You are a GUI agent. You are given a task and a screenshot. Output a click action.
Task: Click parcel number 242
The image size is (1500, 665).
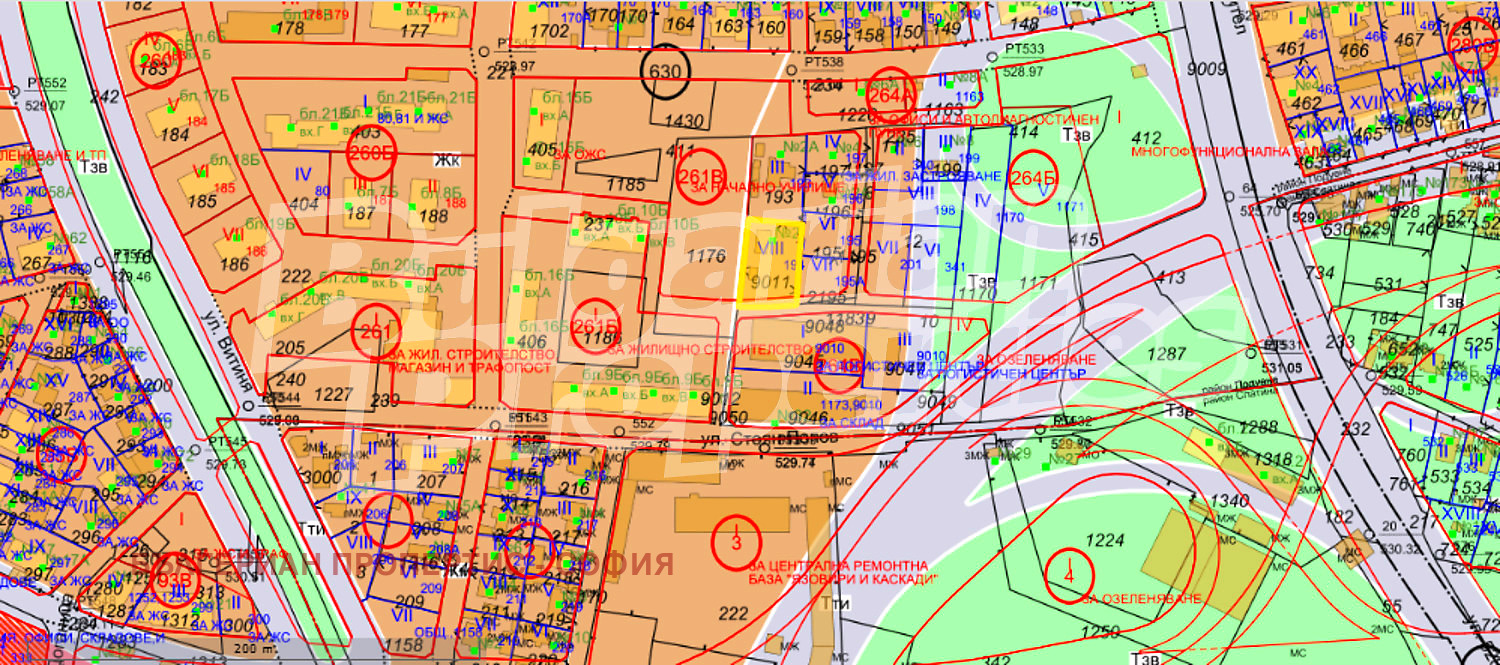coord(103,97)
